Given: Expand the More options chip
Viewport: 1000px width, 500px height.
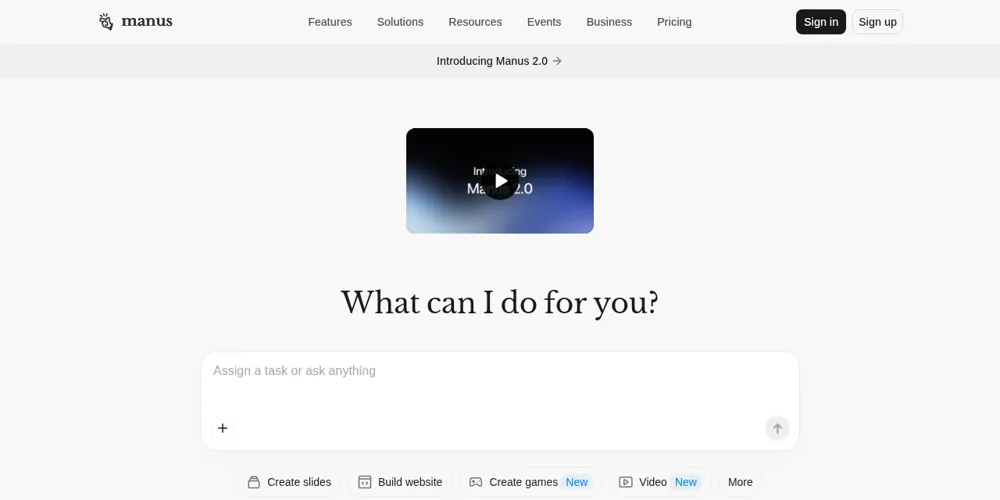Looking at the screenshot, I should tap(740, 482).
